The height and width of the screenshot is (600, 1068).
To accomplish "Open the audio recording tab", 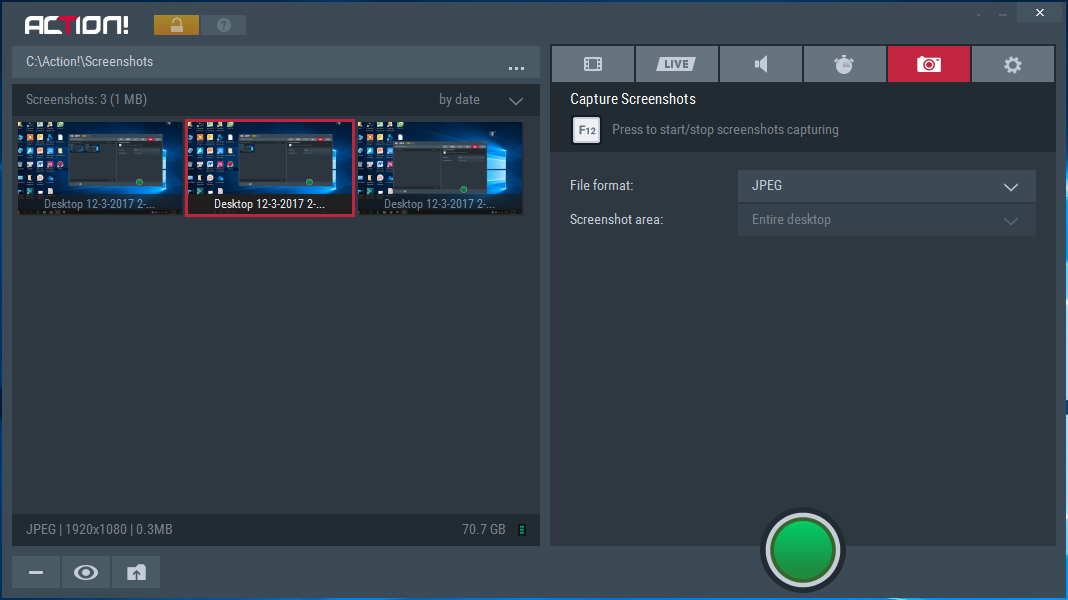I will click(x=761, y=64).
